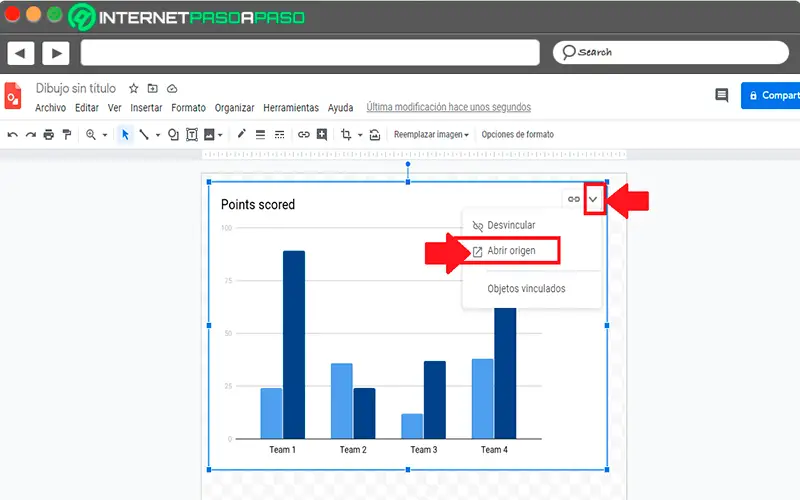
Task: Select the Line tool
Action: click(144, 135)
